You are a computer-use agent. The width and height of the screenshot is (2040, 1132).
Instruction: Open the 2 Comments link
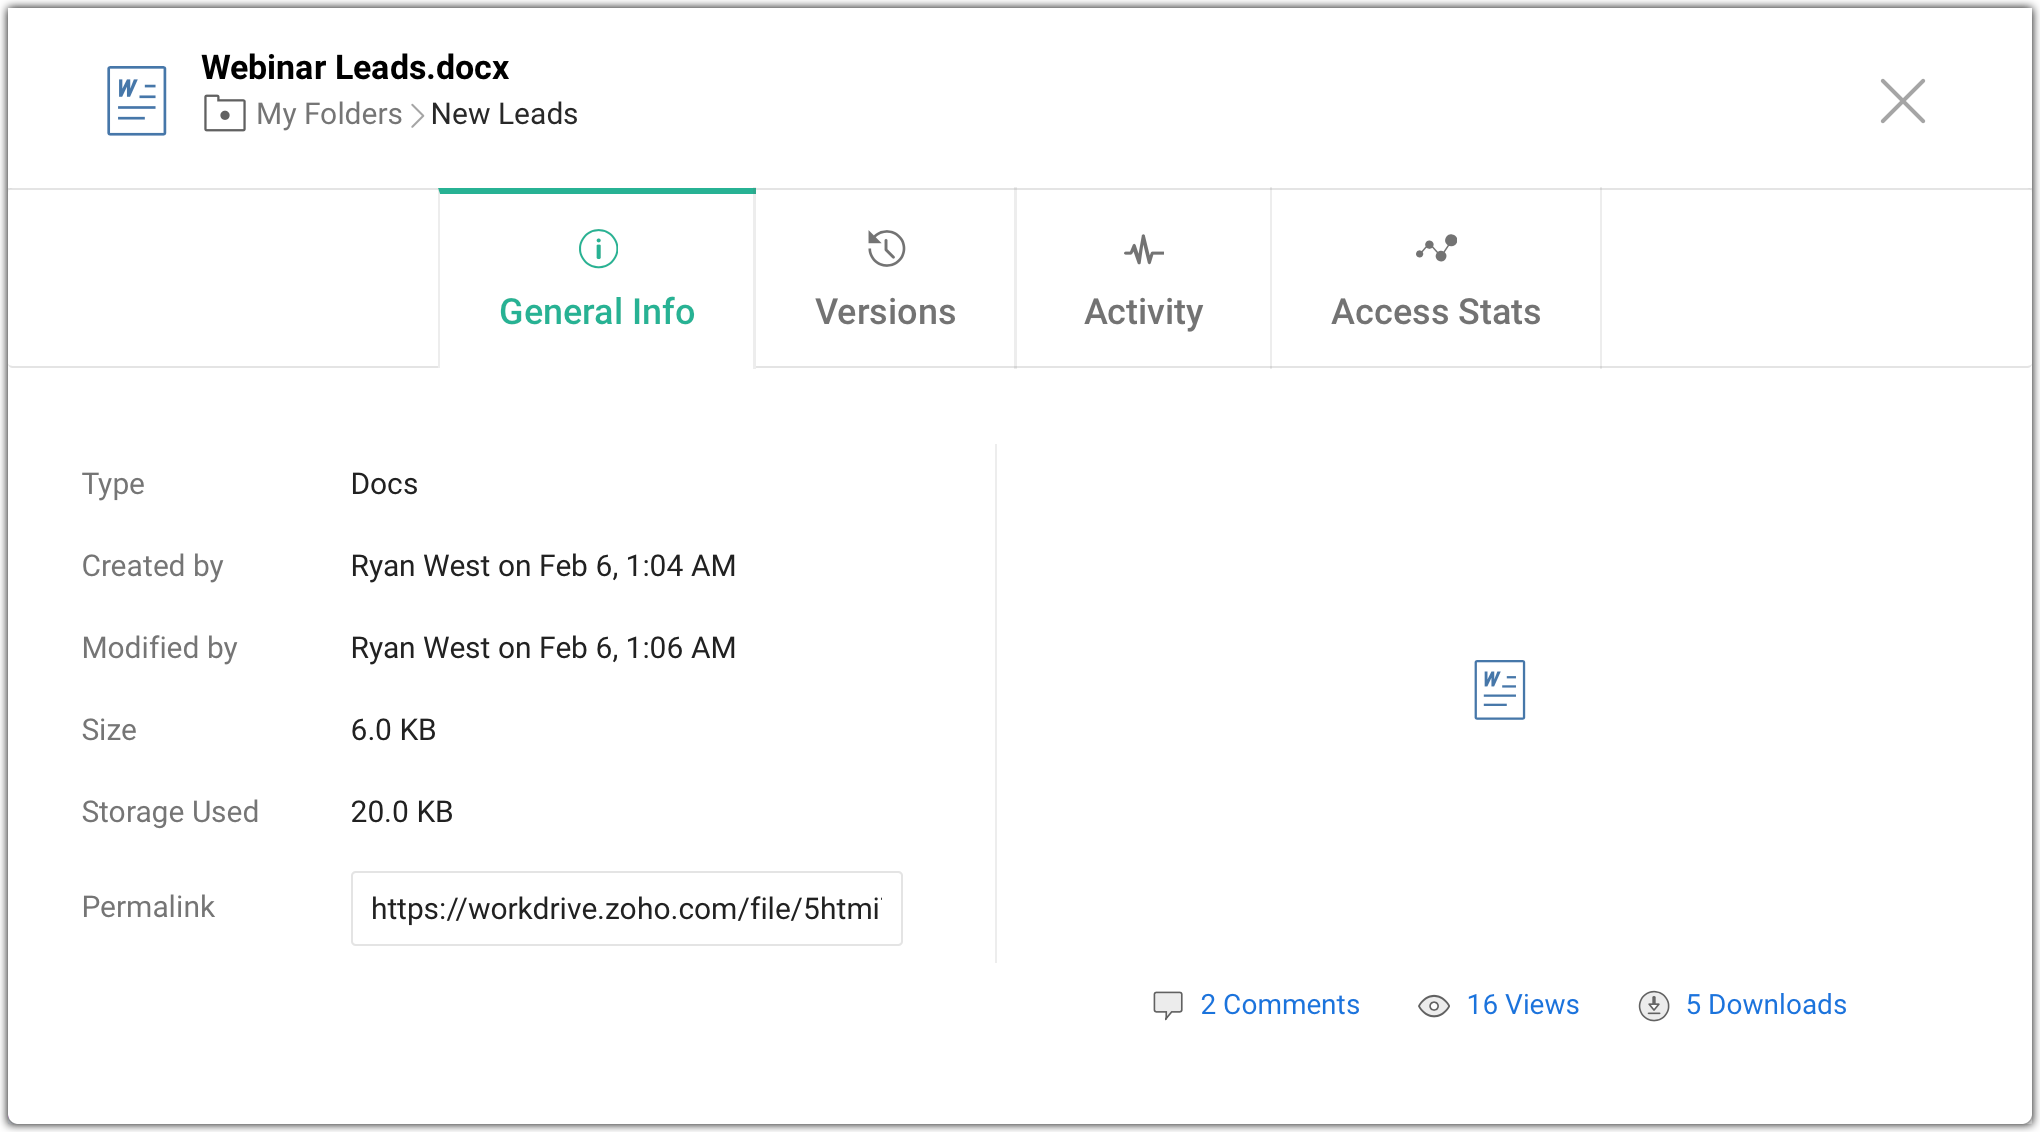point(1279,1005)
